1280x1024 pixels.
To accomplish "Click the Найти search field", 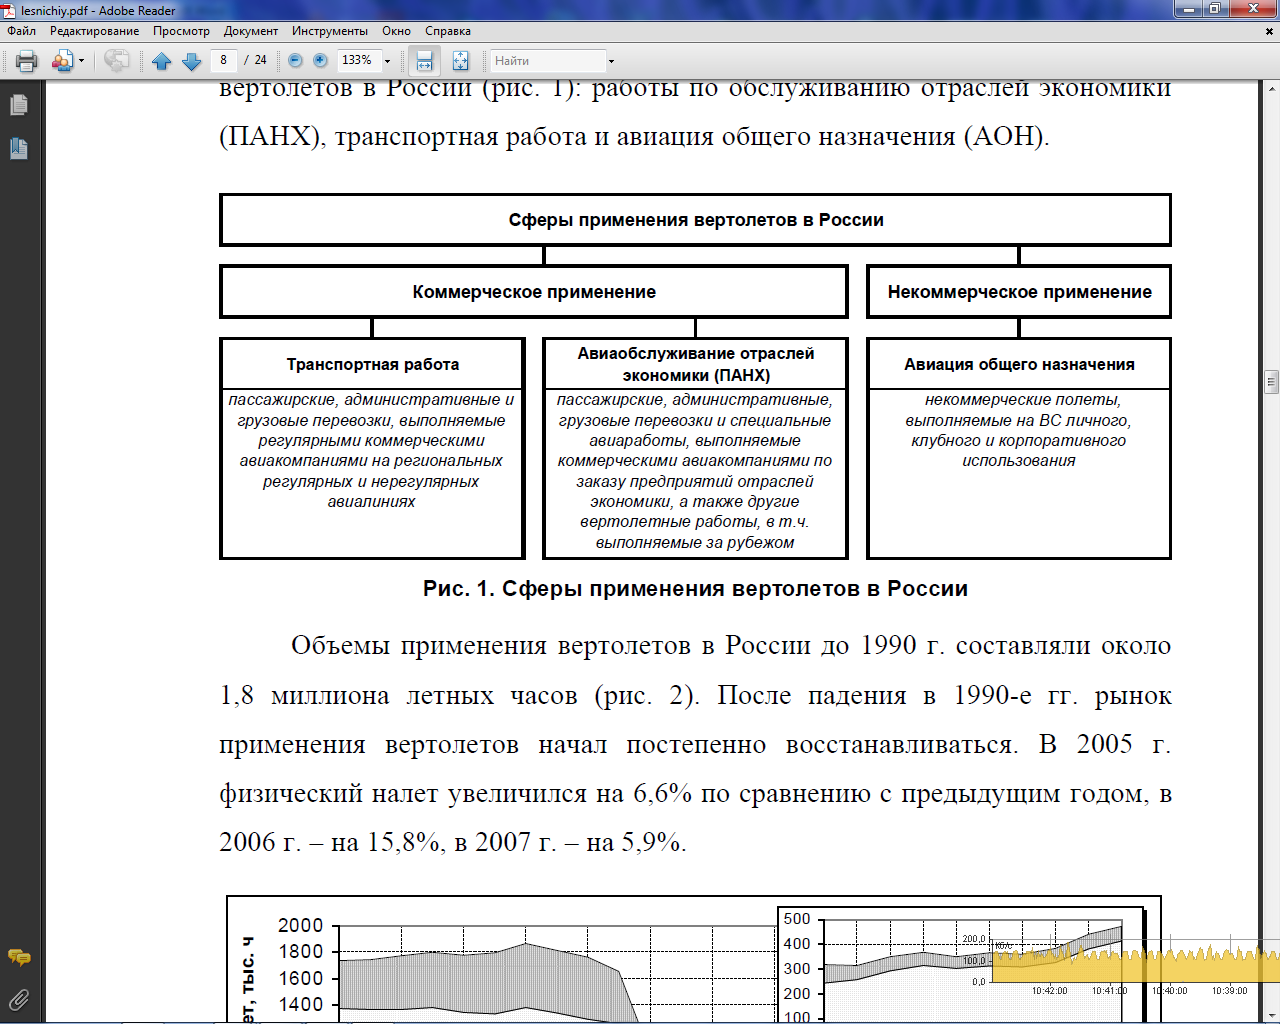I will [548, 61].
